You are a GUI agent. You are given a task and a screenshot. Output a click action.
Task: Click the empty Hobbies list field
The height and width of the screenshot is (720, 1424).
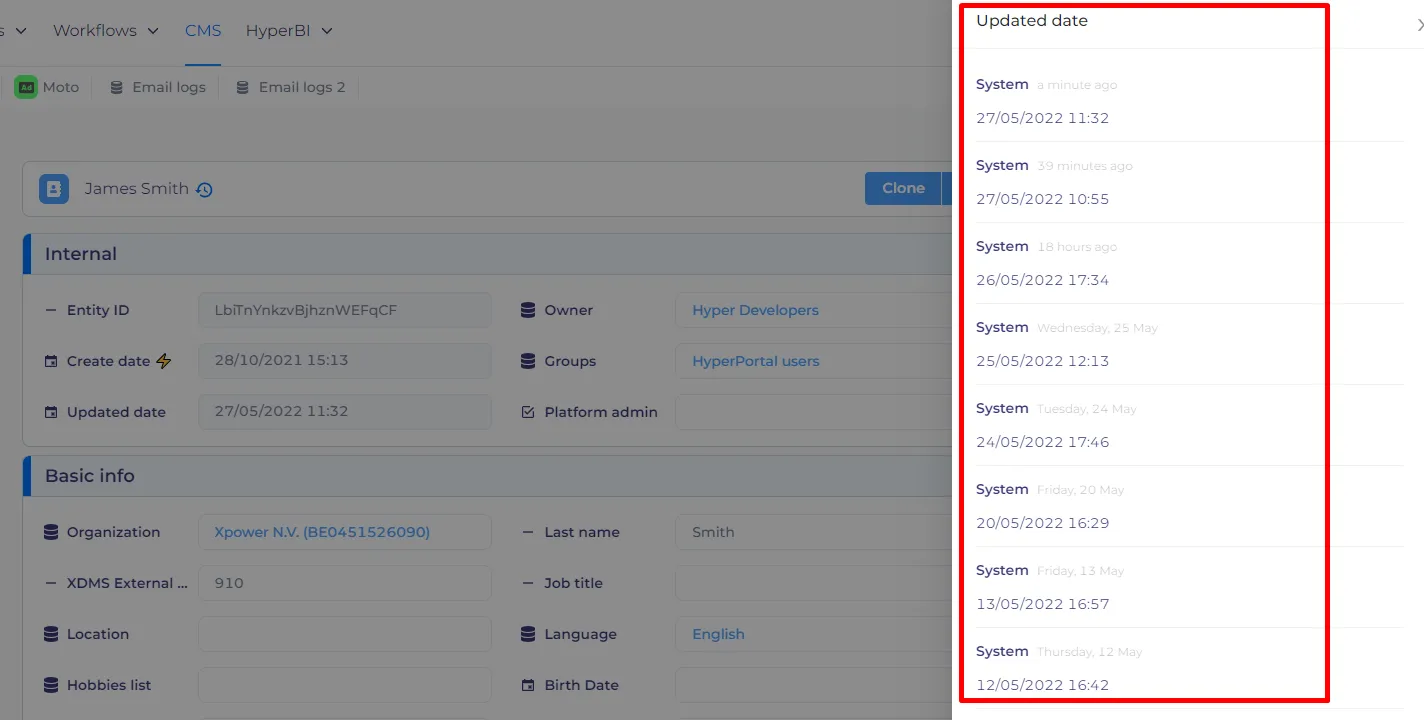click(x=345, y=685)
